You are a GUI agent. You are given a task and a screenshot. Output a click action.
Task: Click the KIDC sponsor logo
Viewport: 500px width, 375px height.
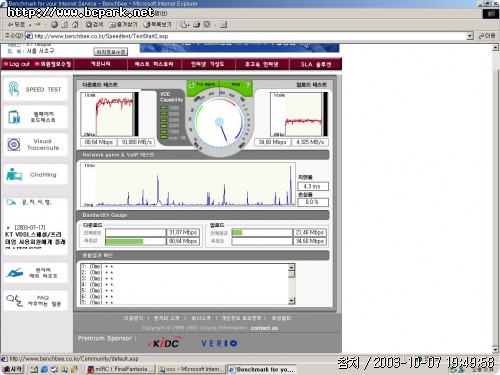(164, 343)
